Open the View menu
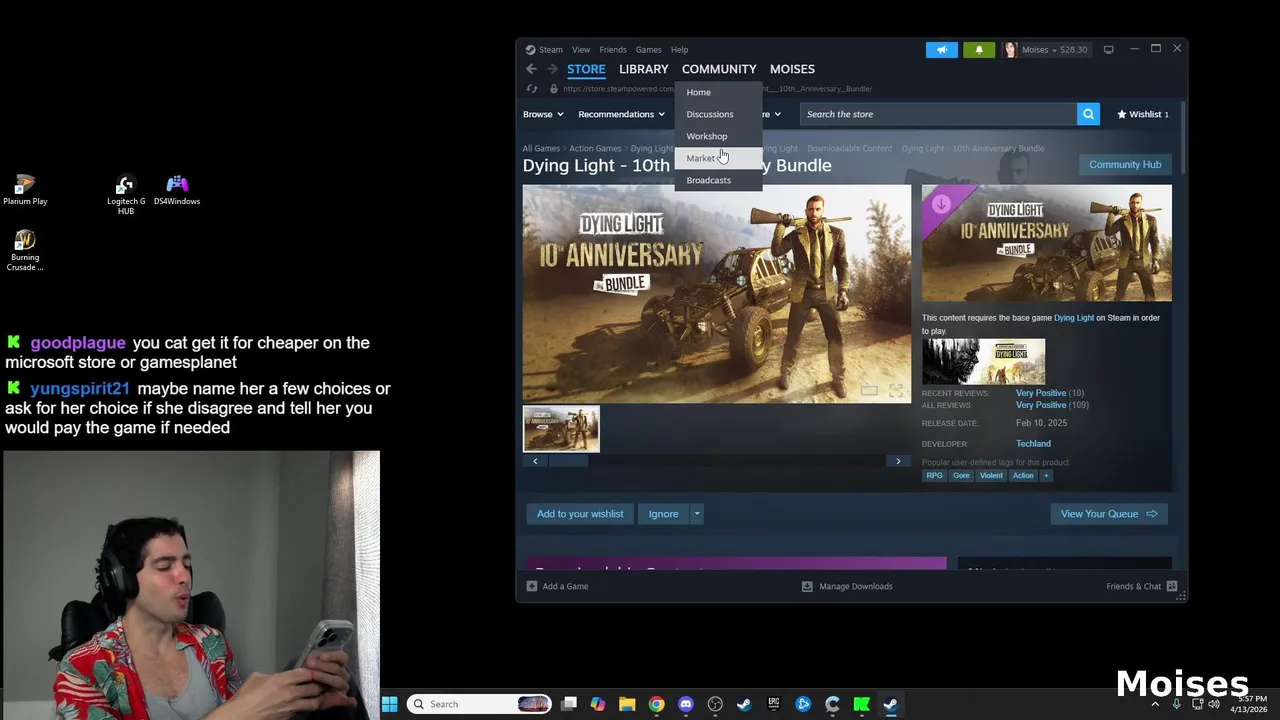 coord(581,49)
